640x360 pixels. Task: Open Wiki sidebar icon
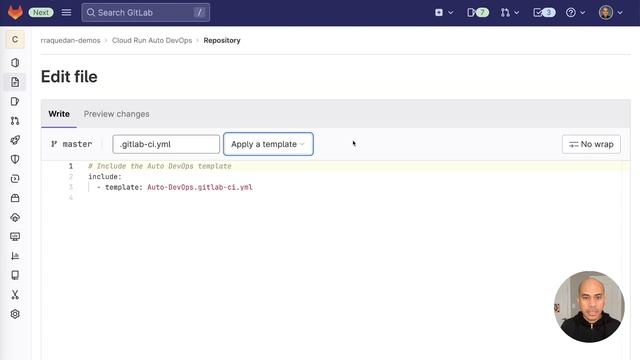tap(15, 275)
